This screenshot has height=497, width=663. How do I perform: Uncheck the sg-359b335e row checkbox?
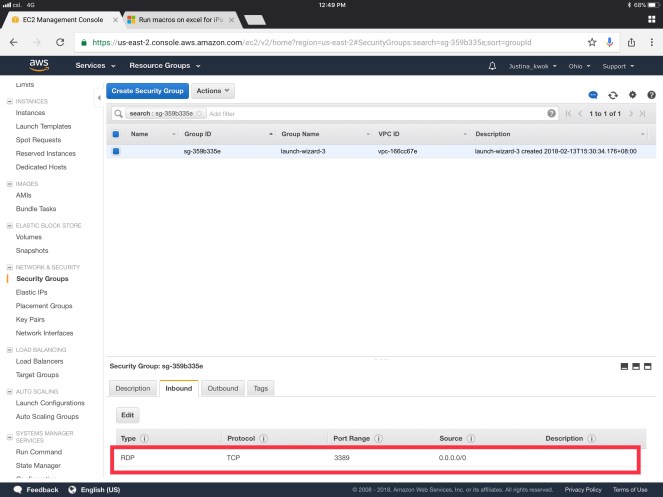pos(116,151)
